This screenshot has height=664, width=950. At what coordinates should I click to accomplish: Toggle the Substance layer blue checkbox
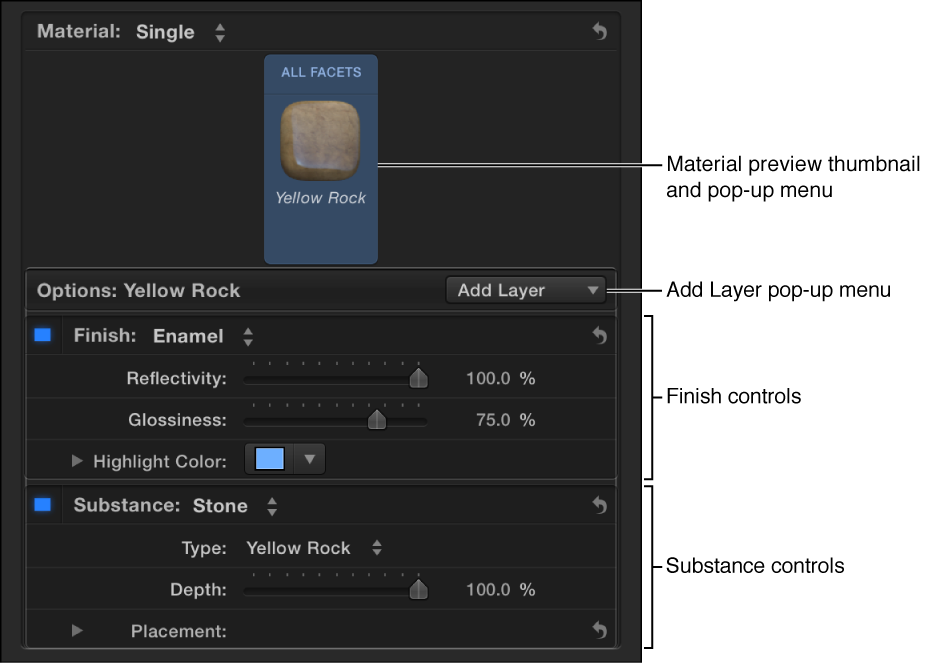click(x=42, y=505)
